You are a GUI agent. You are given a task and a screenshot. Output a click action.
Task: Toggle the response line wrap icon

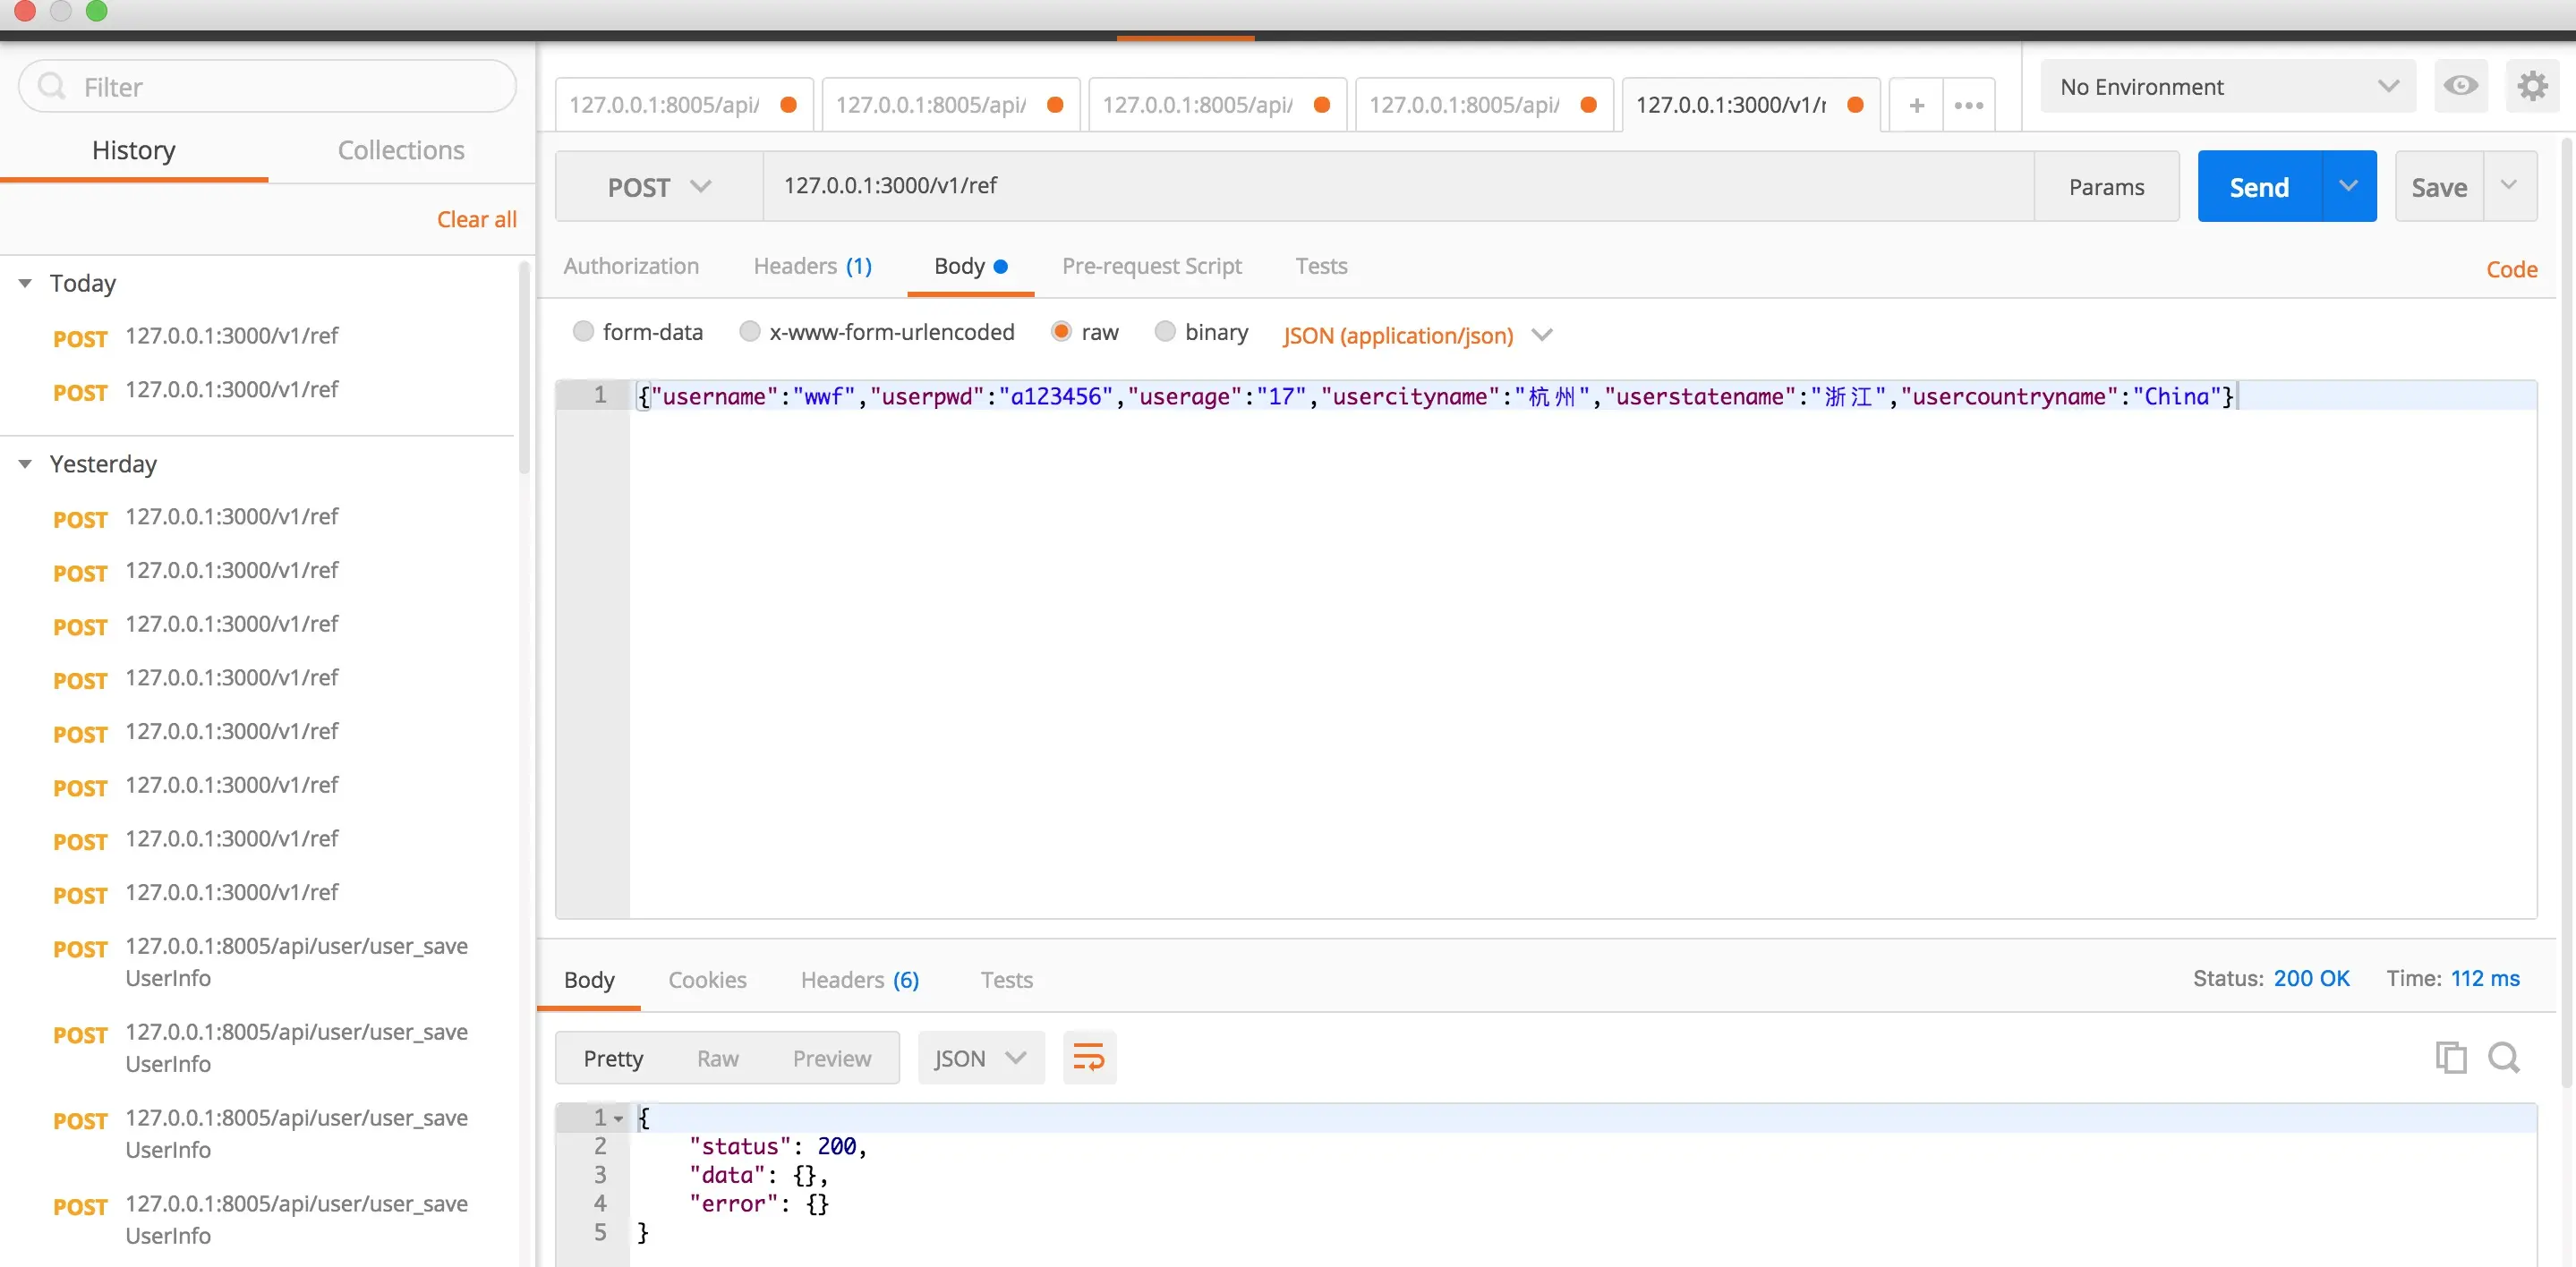click(x=1088, y=1057)
